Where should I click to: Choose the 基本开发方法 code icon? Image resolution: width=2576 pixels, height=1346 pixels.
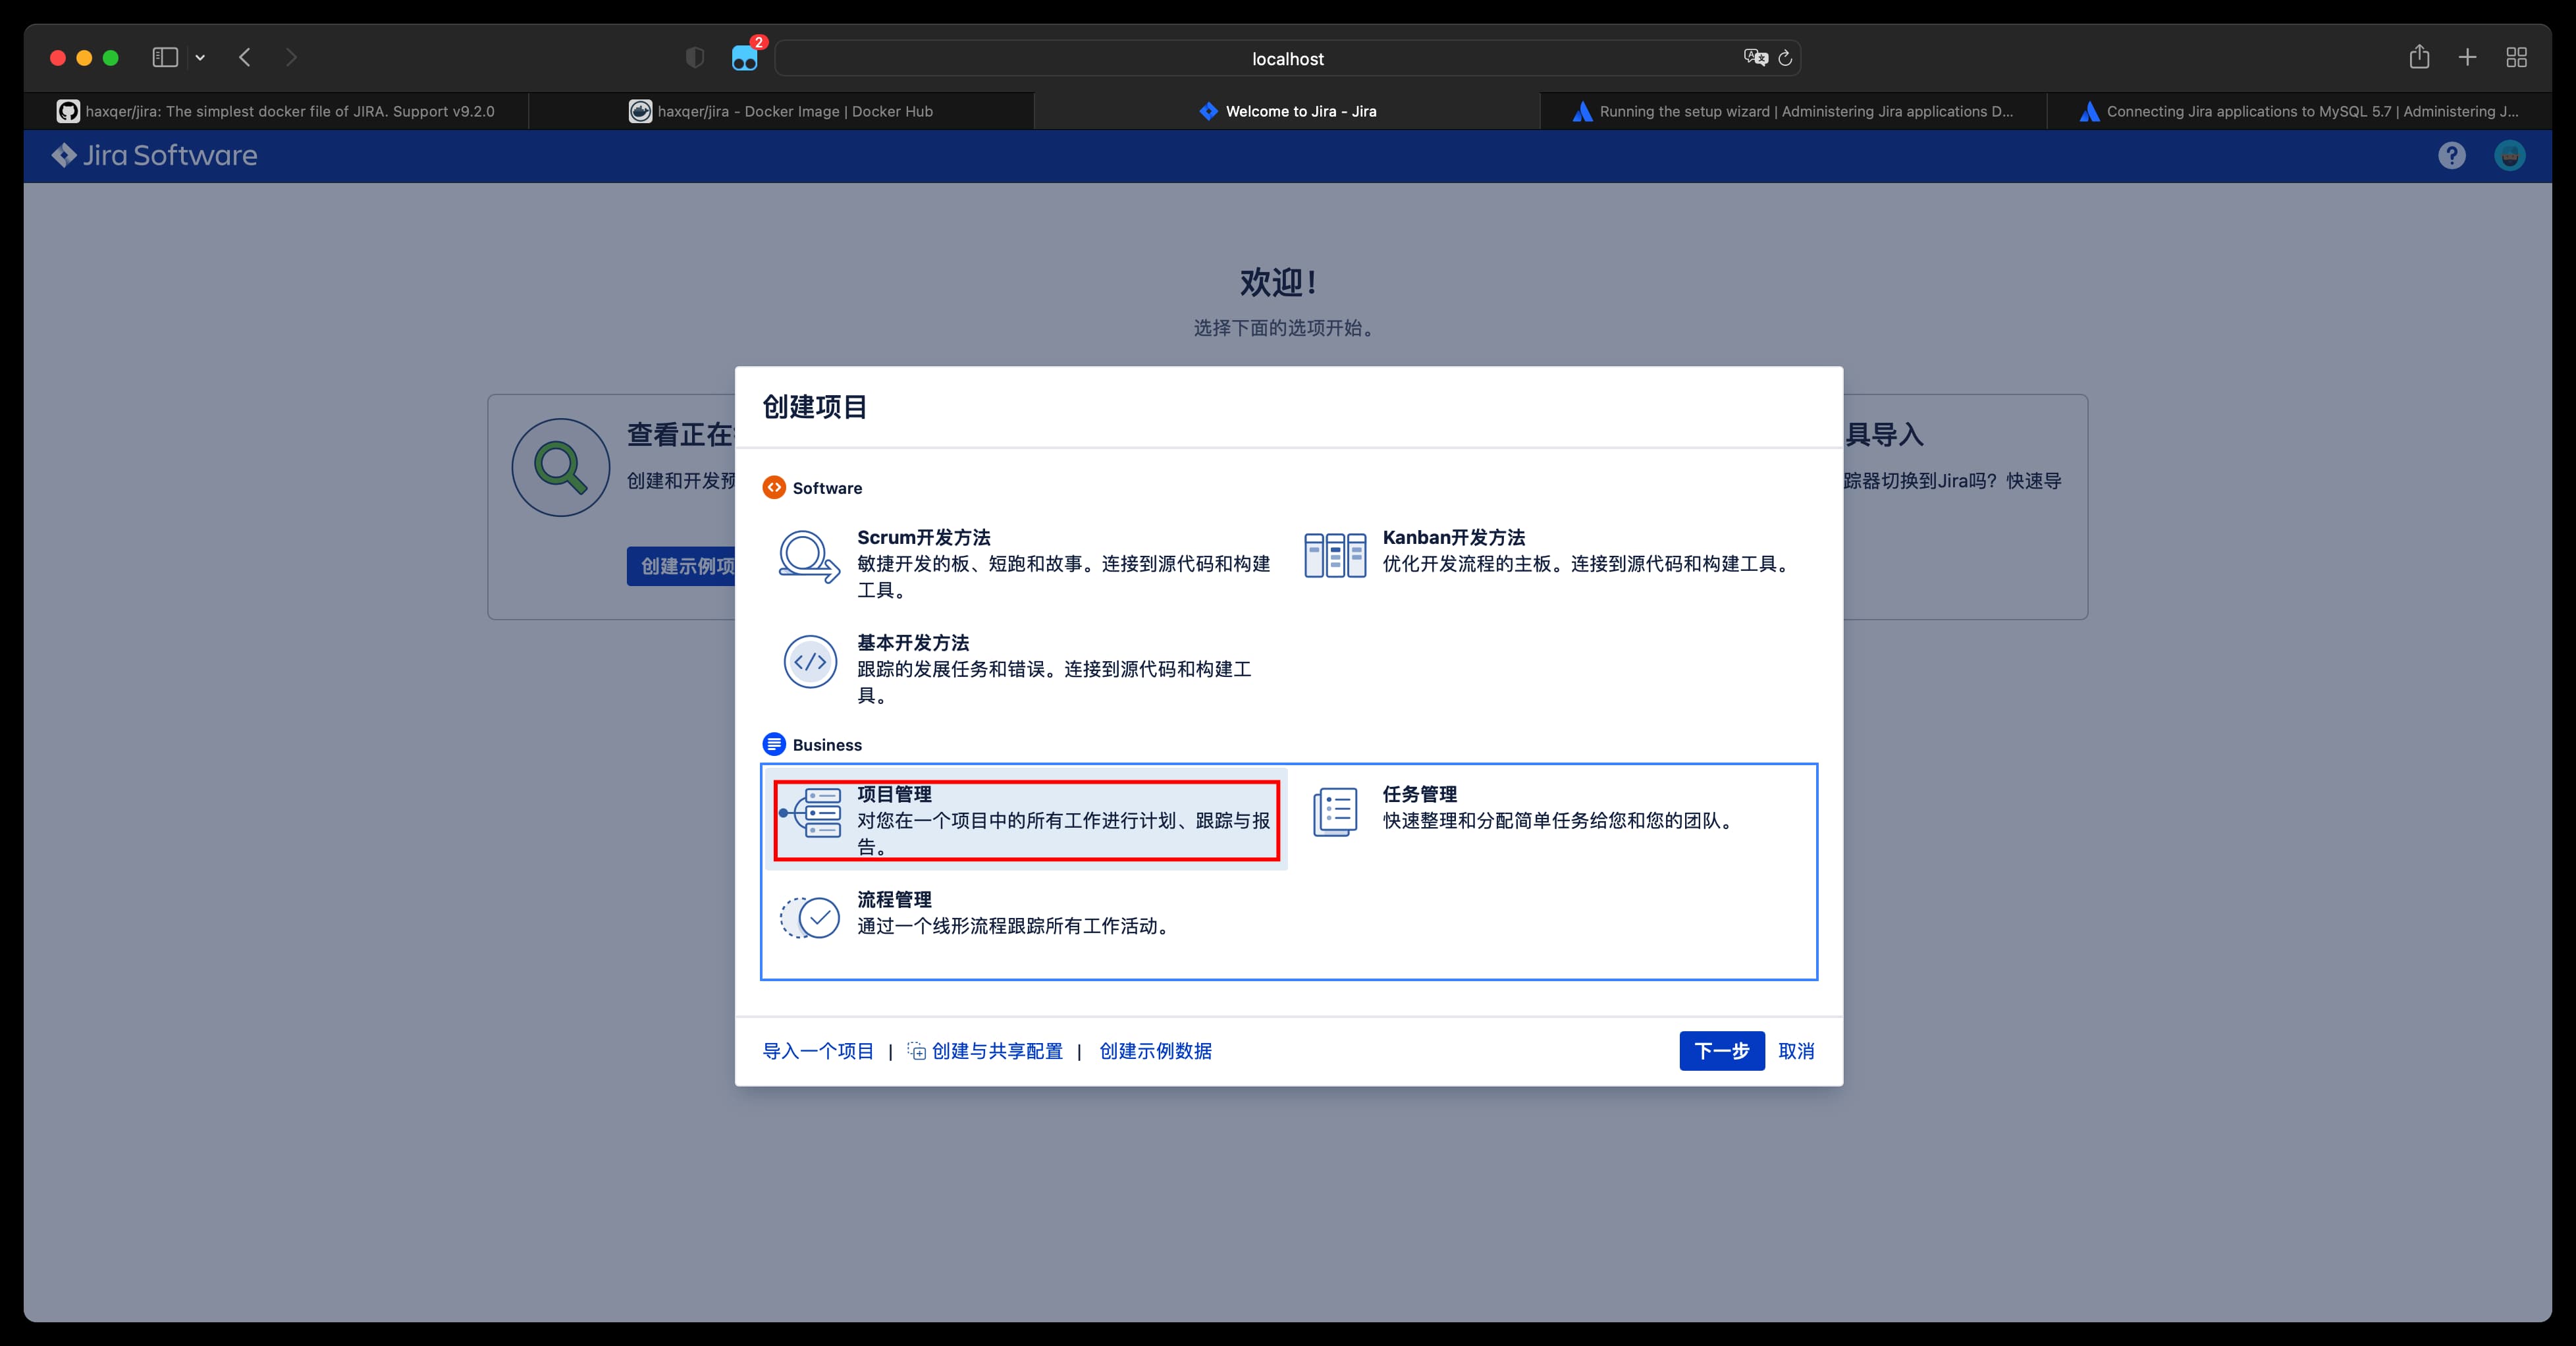[x=809, y=662]
